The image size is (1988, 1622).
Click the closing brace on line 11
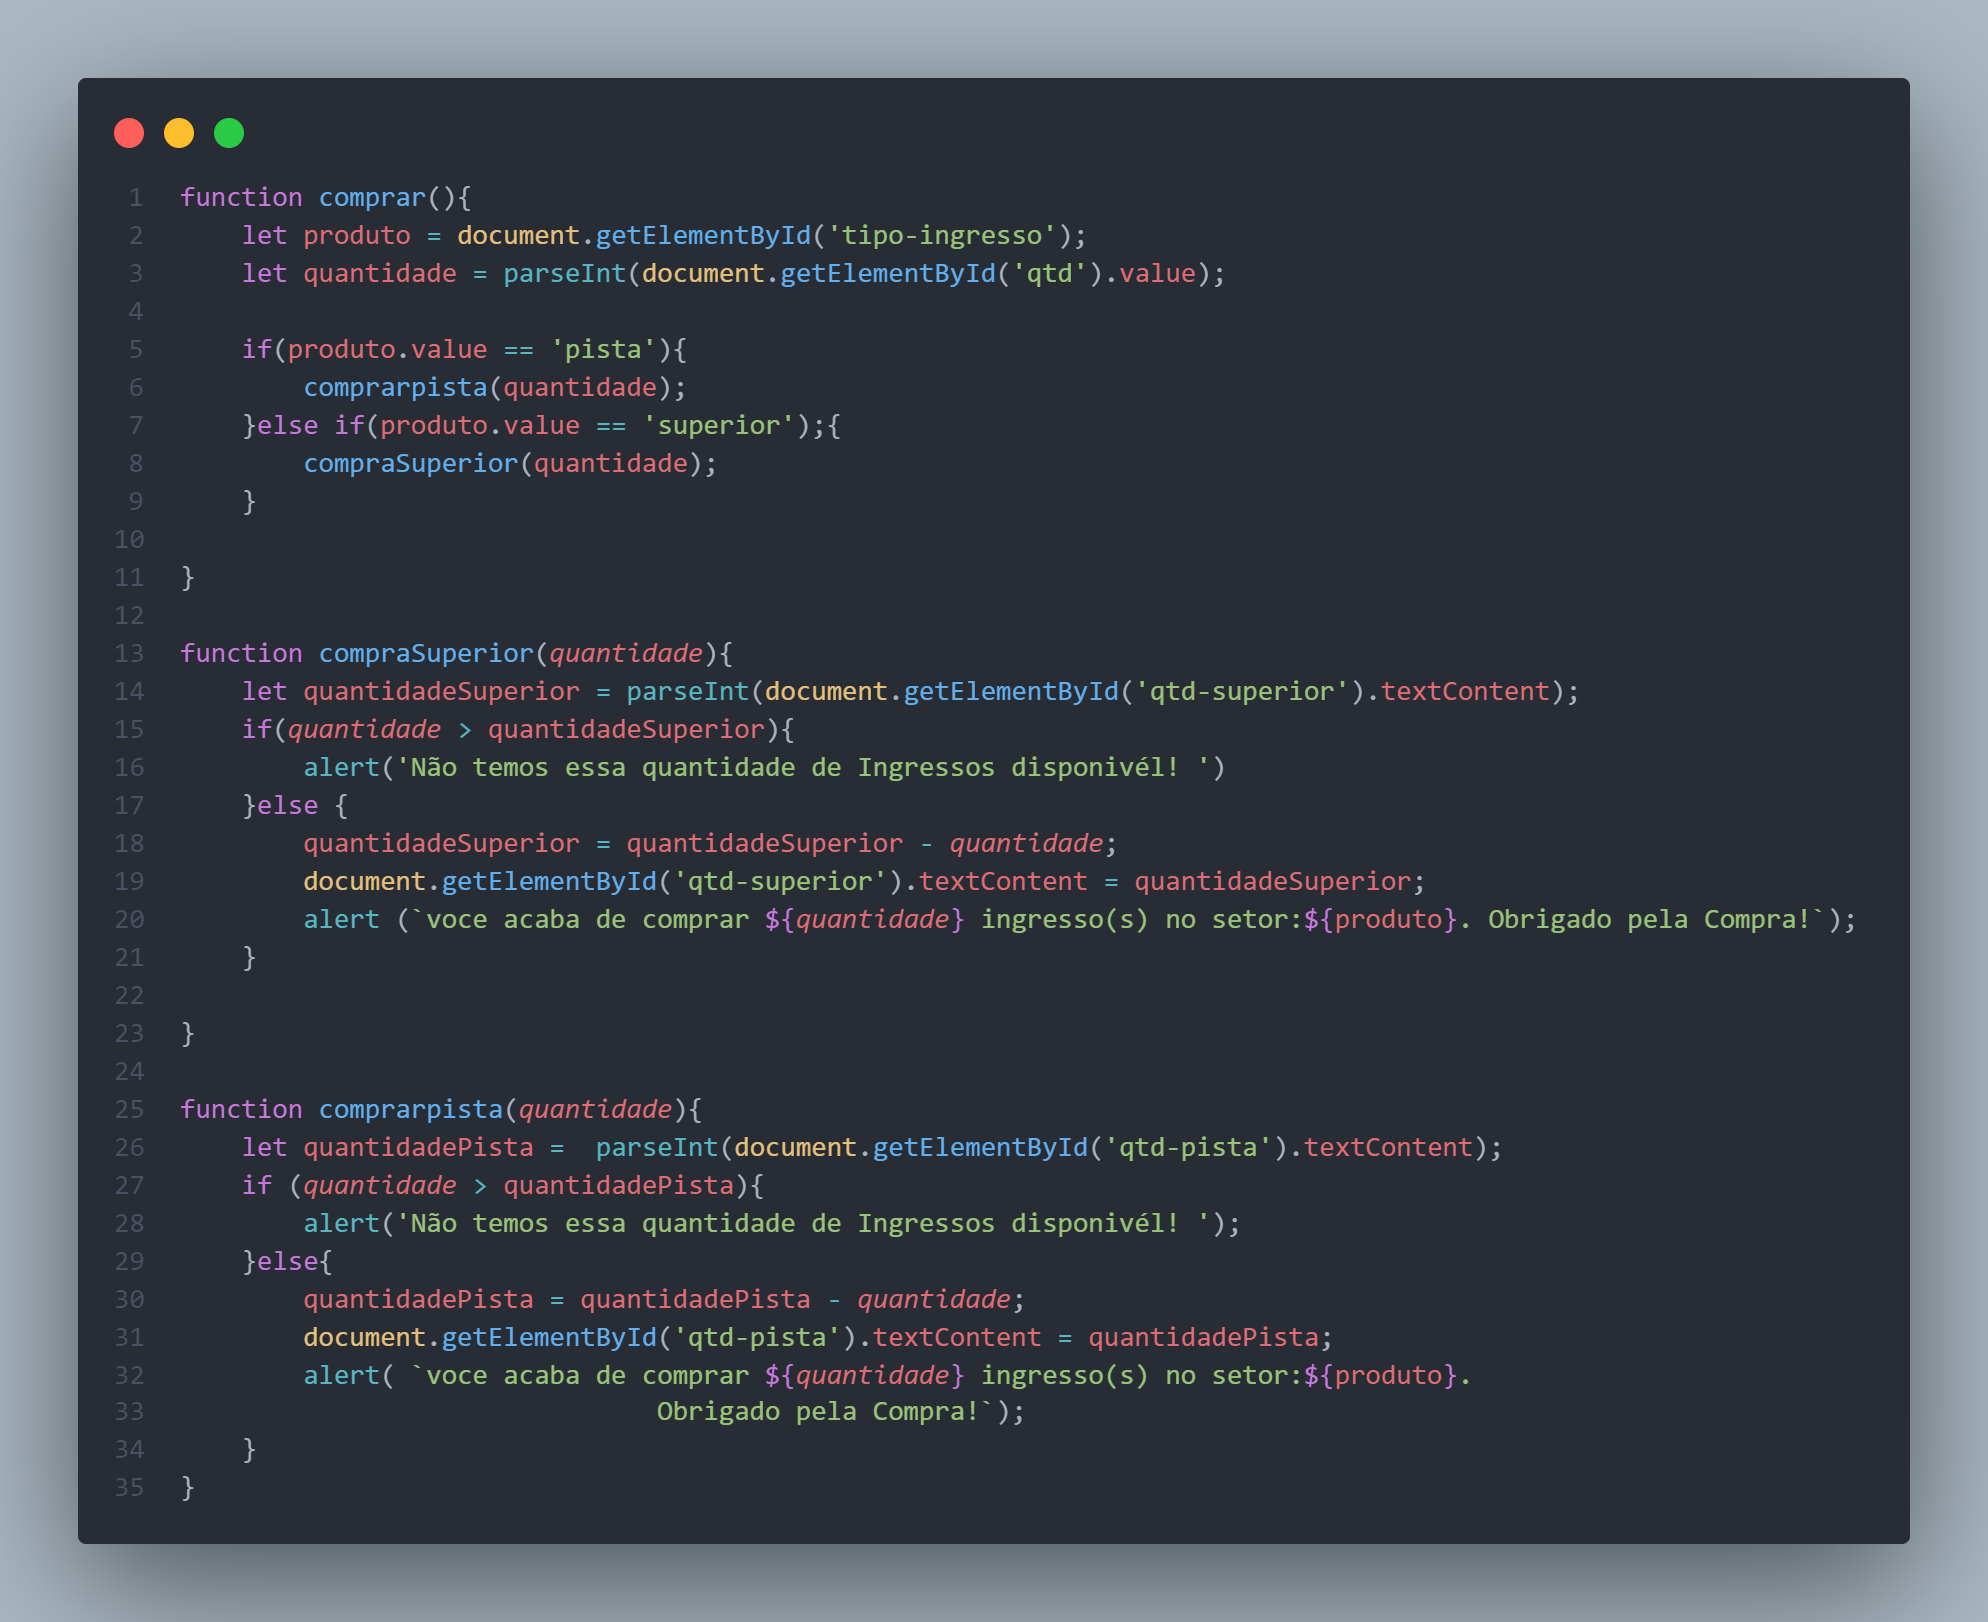[x=188, y=577]
